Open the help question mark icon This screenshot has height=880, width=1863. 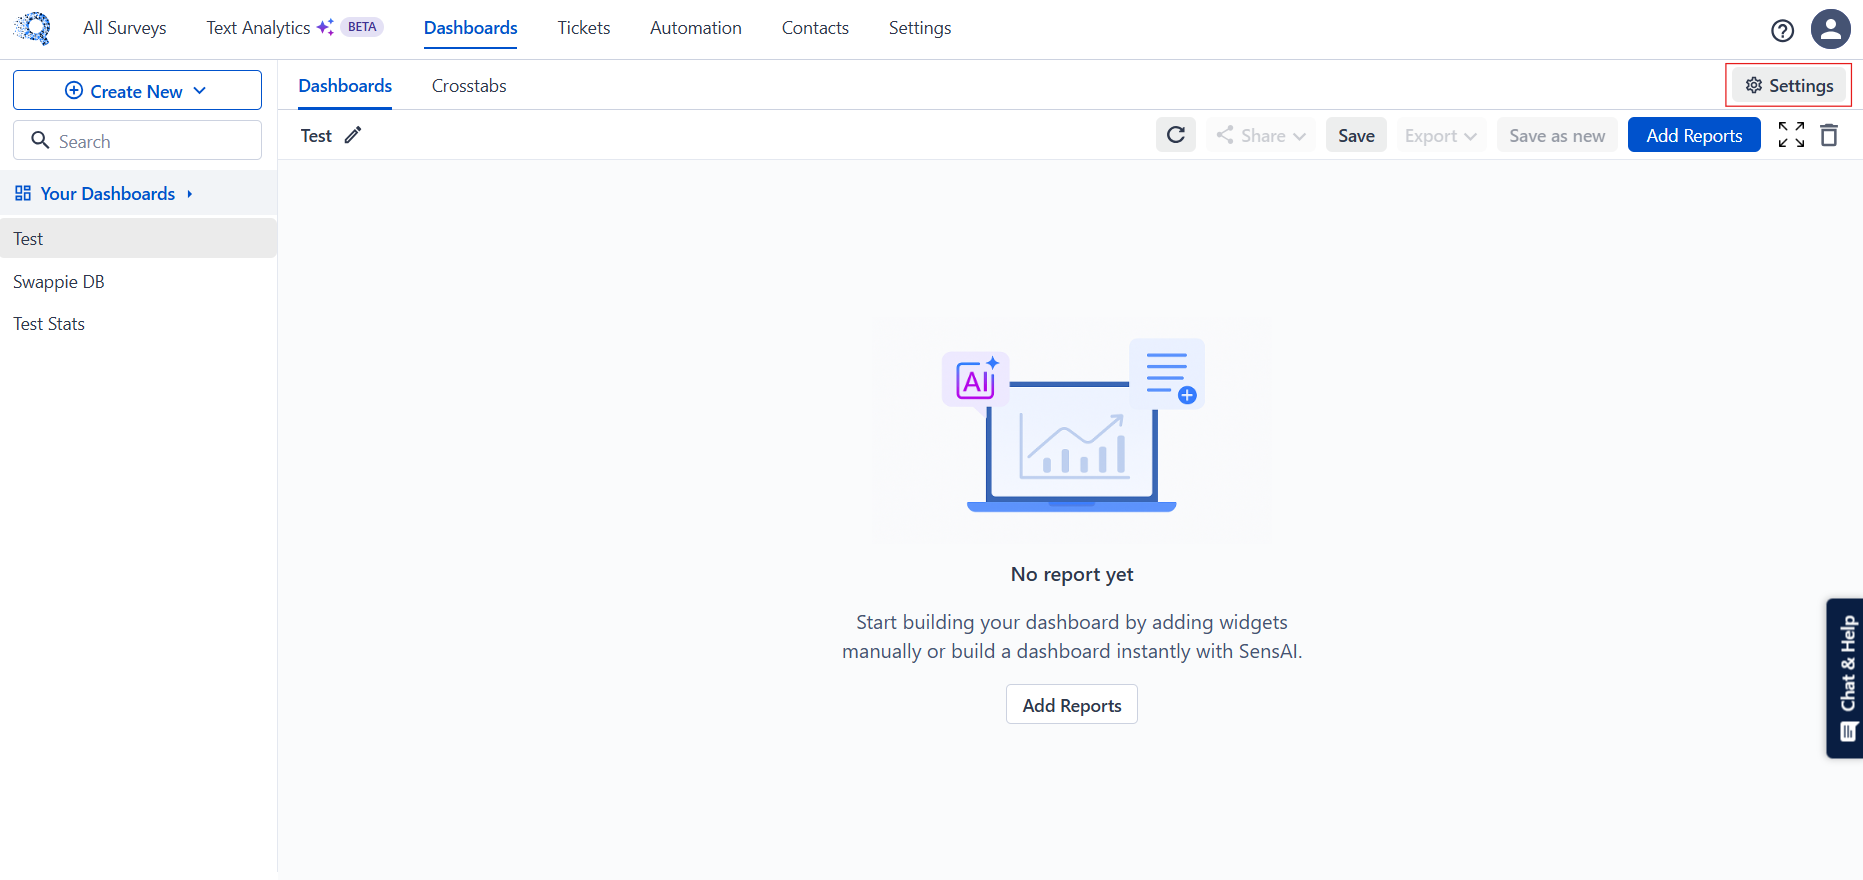1782,30
